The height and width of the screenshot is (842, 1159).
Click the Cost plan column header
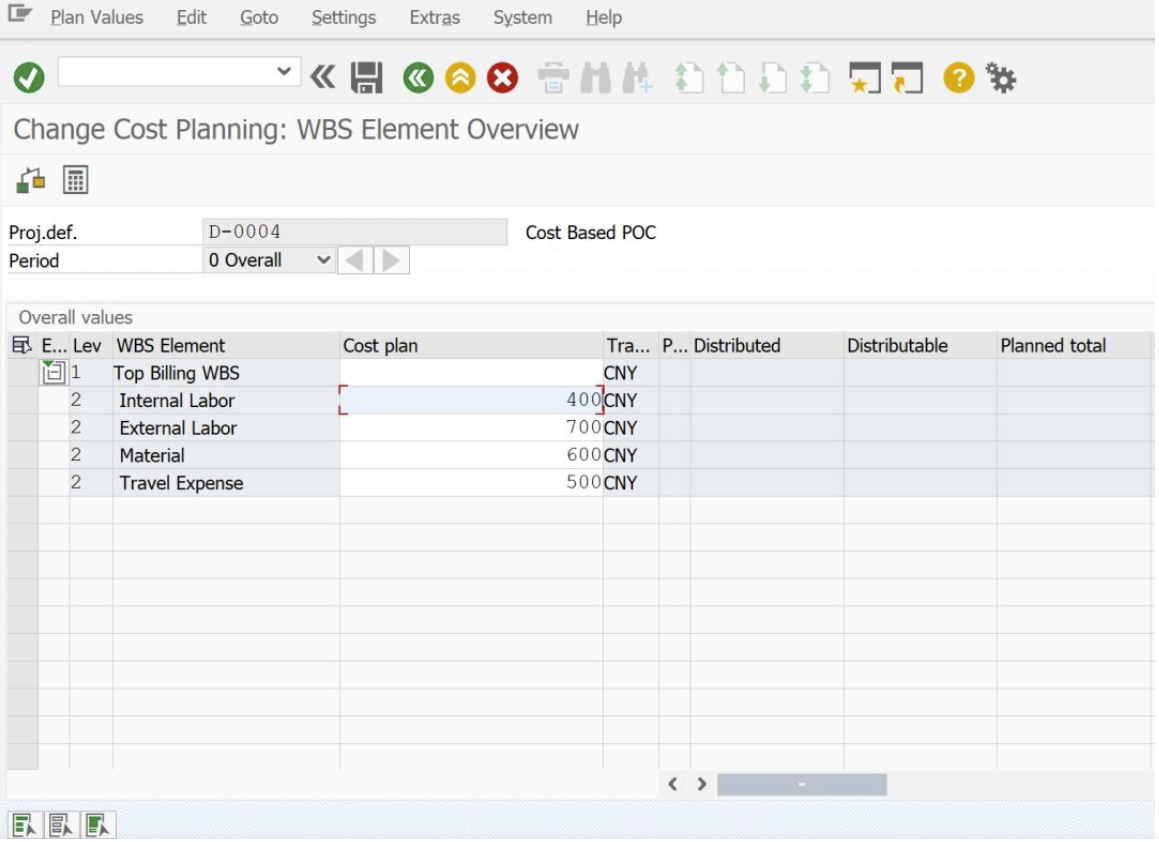click(x=472, y=346)
